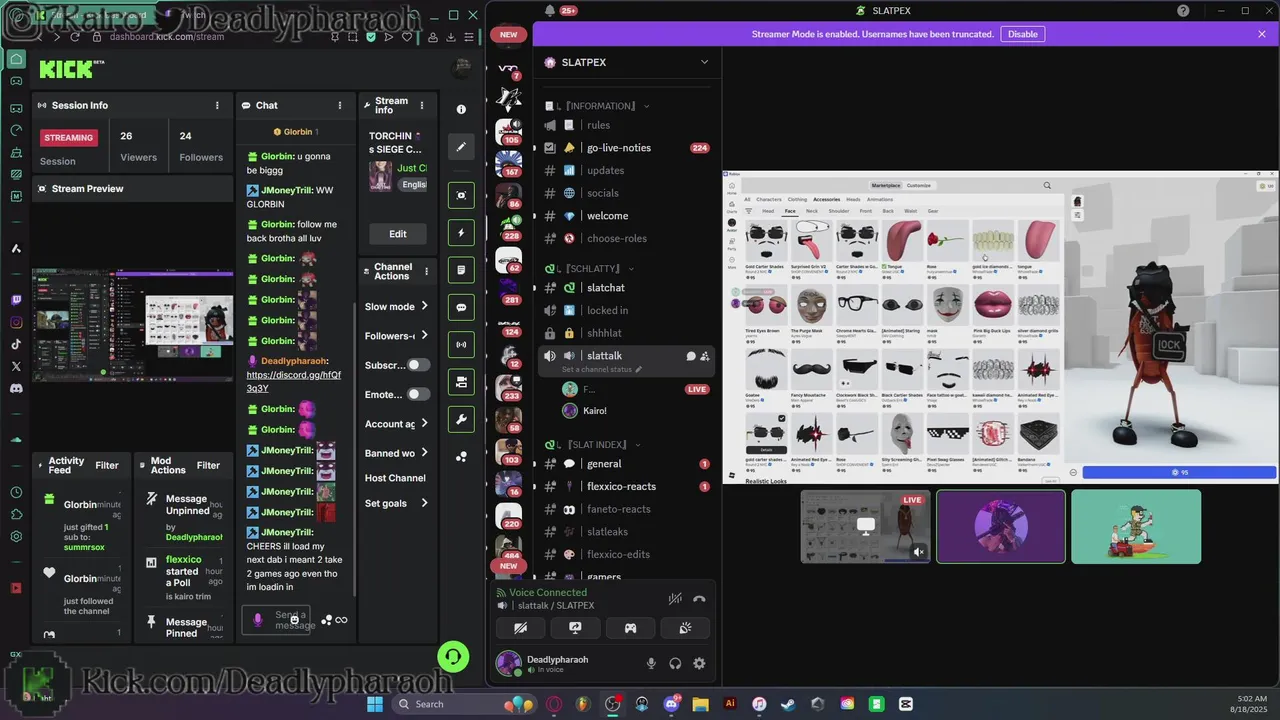Open the slatchat channel
1280x720 pixels.
[x=625, y=288]
